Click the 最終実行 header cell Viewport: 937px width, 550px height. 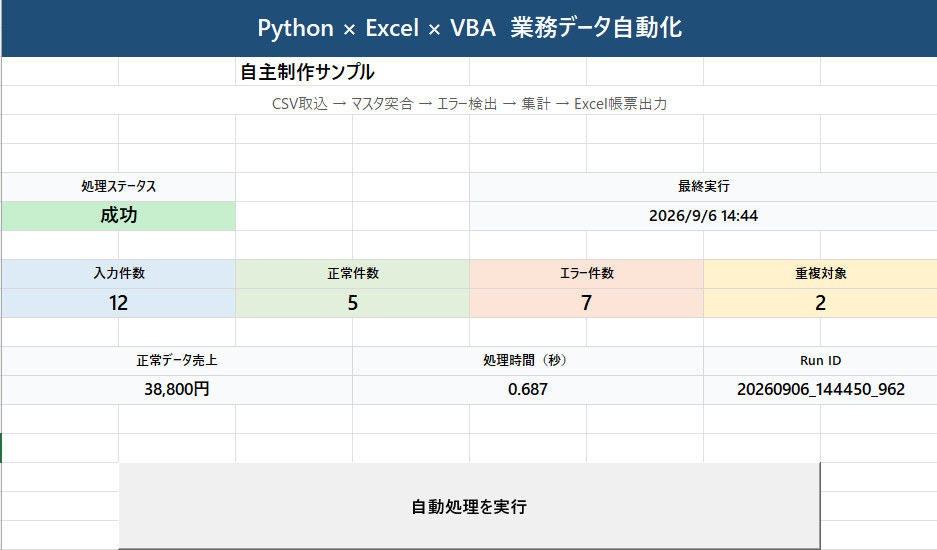point(703,187)
